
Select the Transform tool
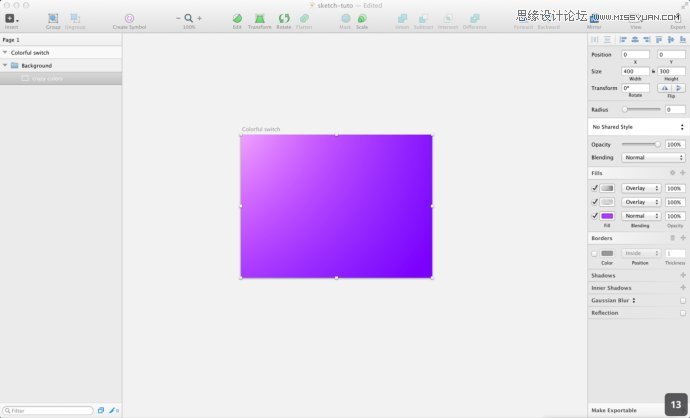260,18
